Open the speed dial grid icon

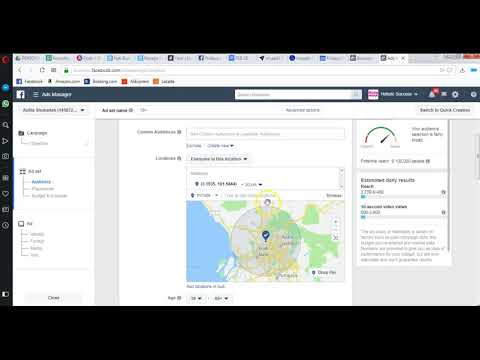pyautogui.click(x=53, y=70)
